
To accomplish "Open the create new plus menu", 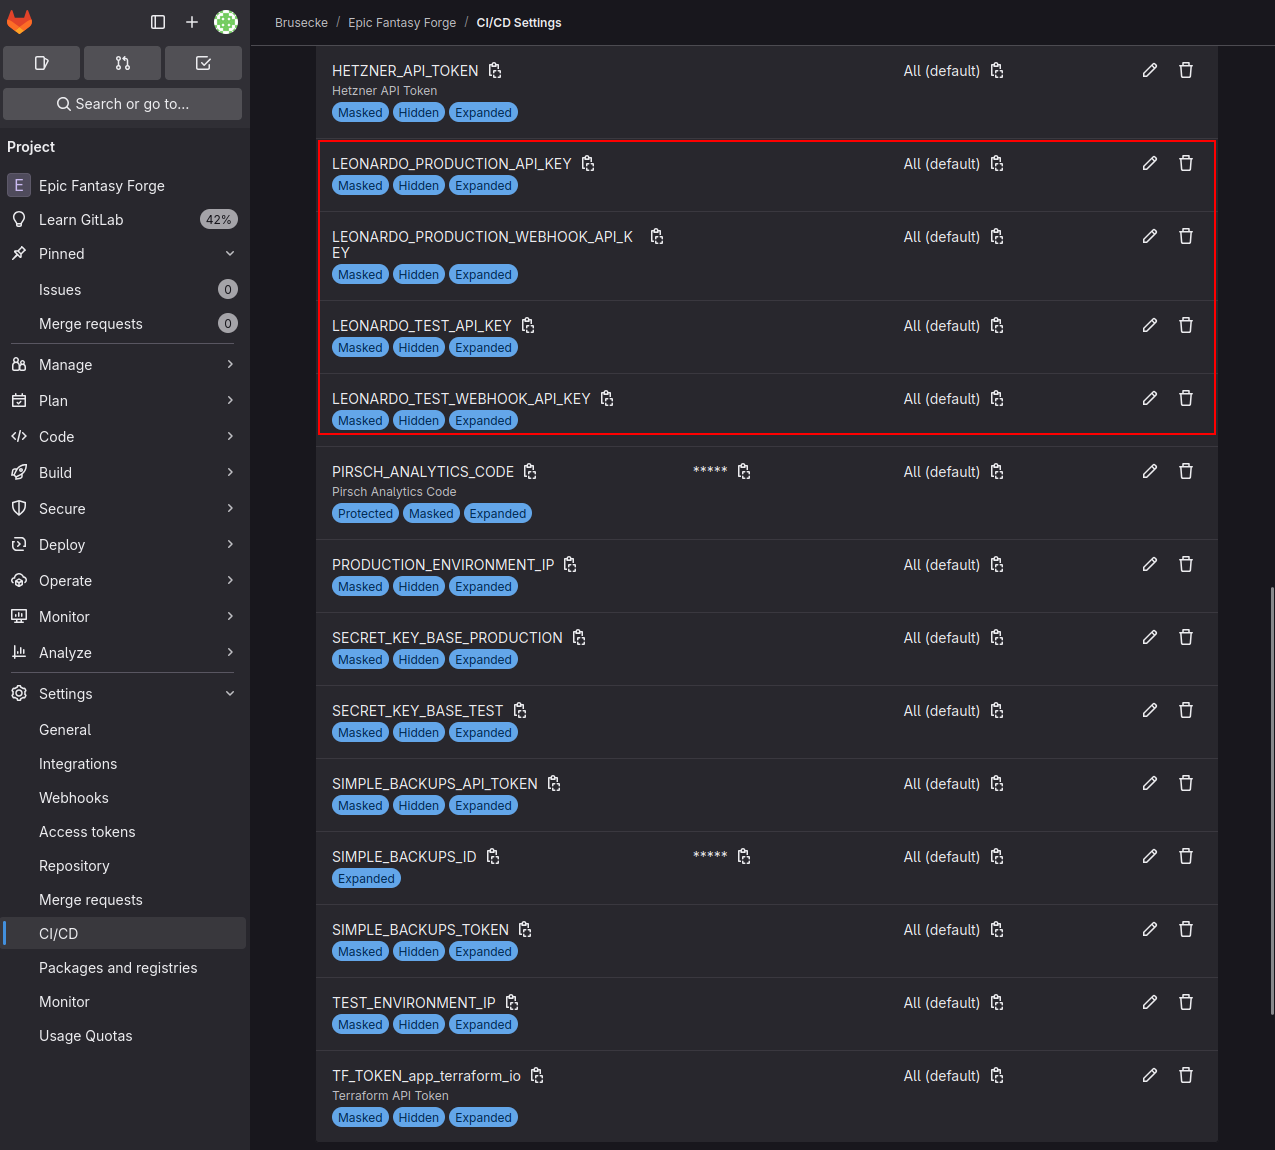I will click(x=192, y=22).
